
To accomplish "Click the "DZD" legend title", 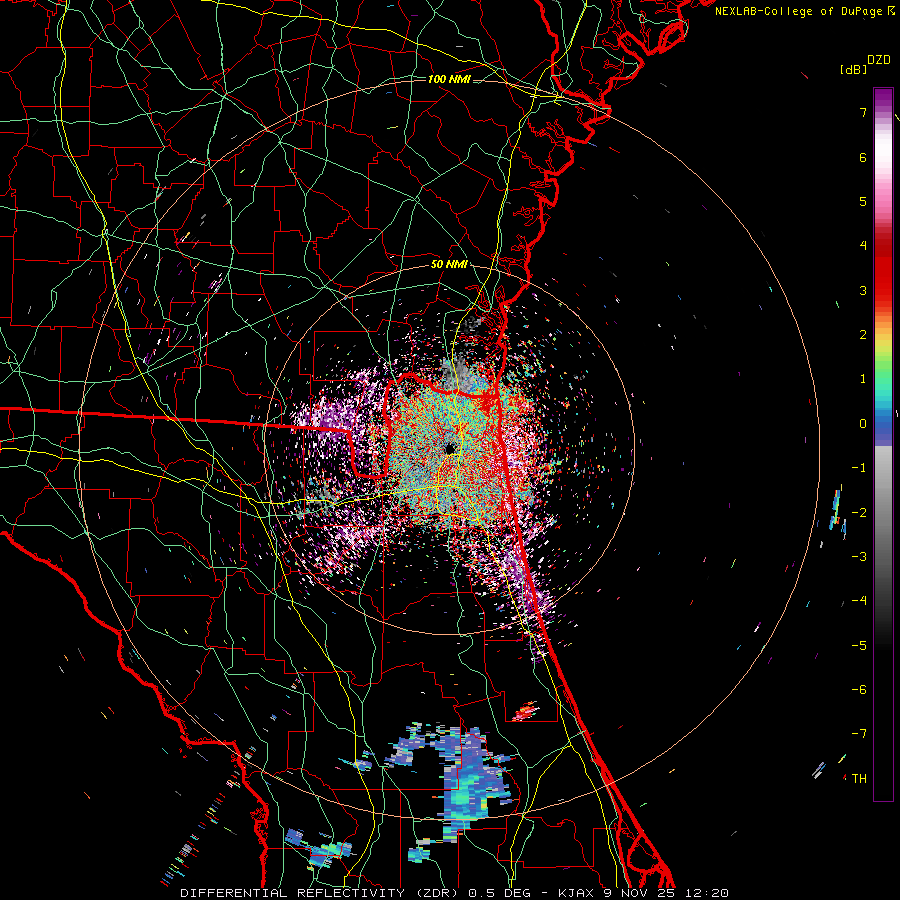I will (879, 60).
